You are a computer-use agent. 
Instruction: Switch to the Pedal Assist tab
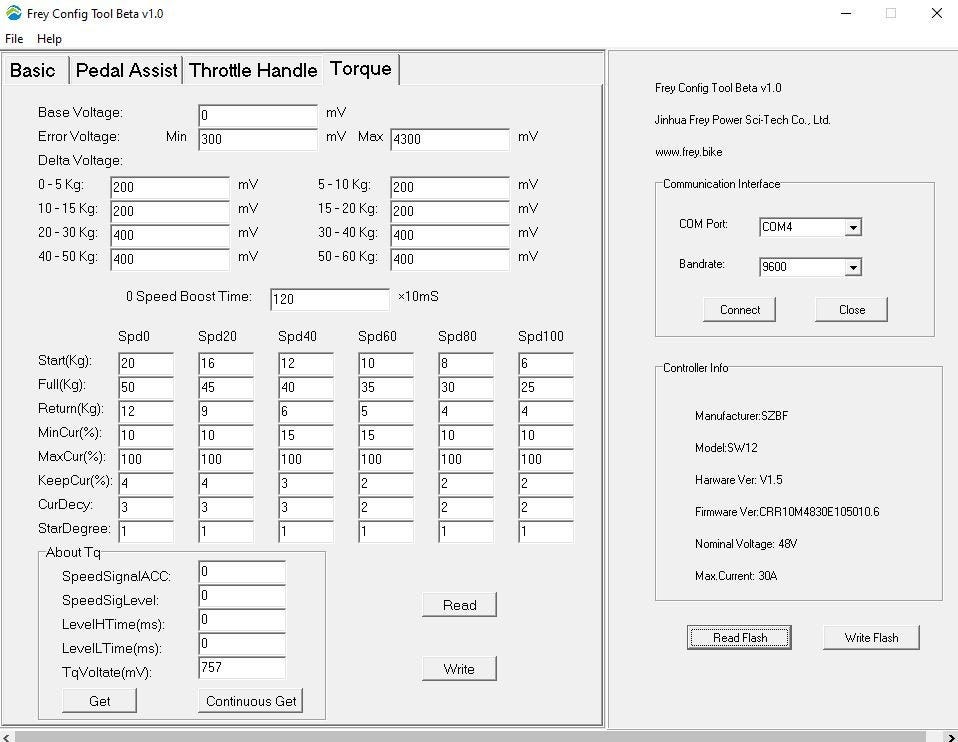click(x=126, y=70)
